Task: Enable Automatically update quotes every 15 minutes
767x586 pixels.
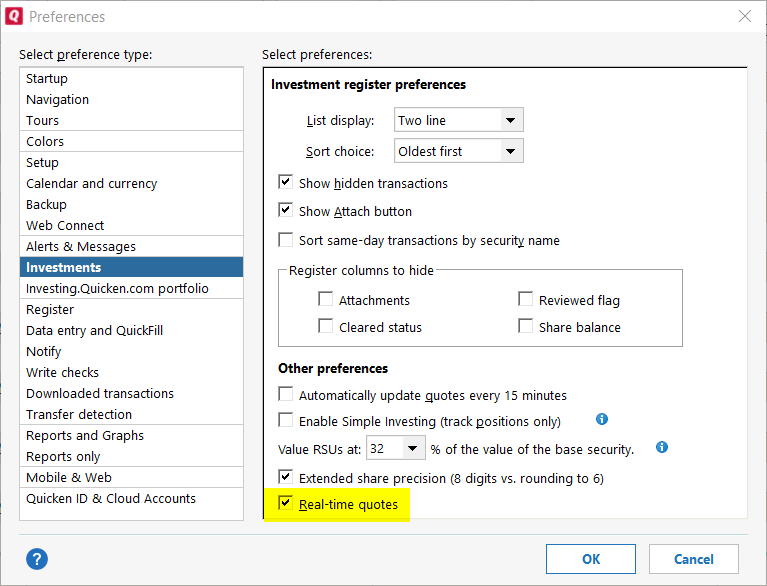Action: (x=286, y=394)
